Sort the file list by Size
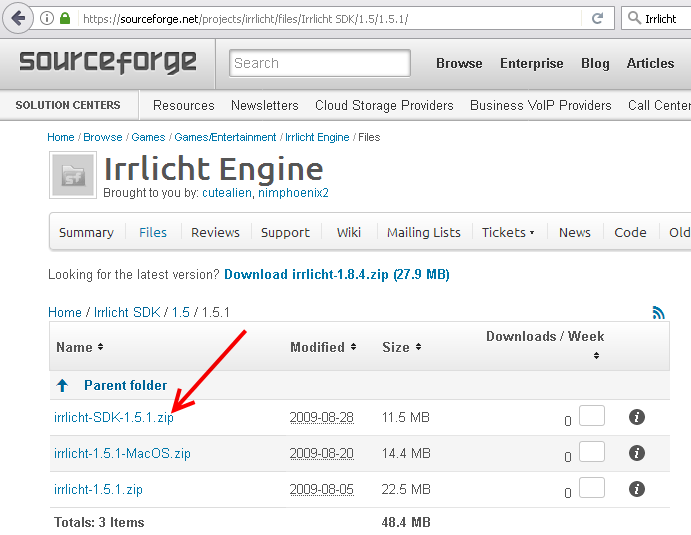Viewport: 691px width, 535px height. (x=401, y=347)
